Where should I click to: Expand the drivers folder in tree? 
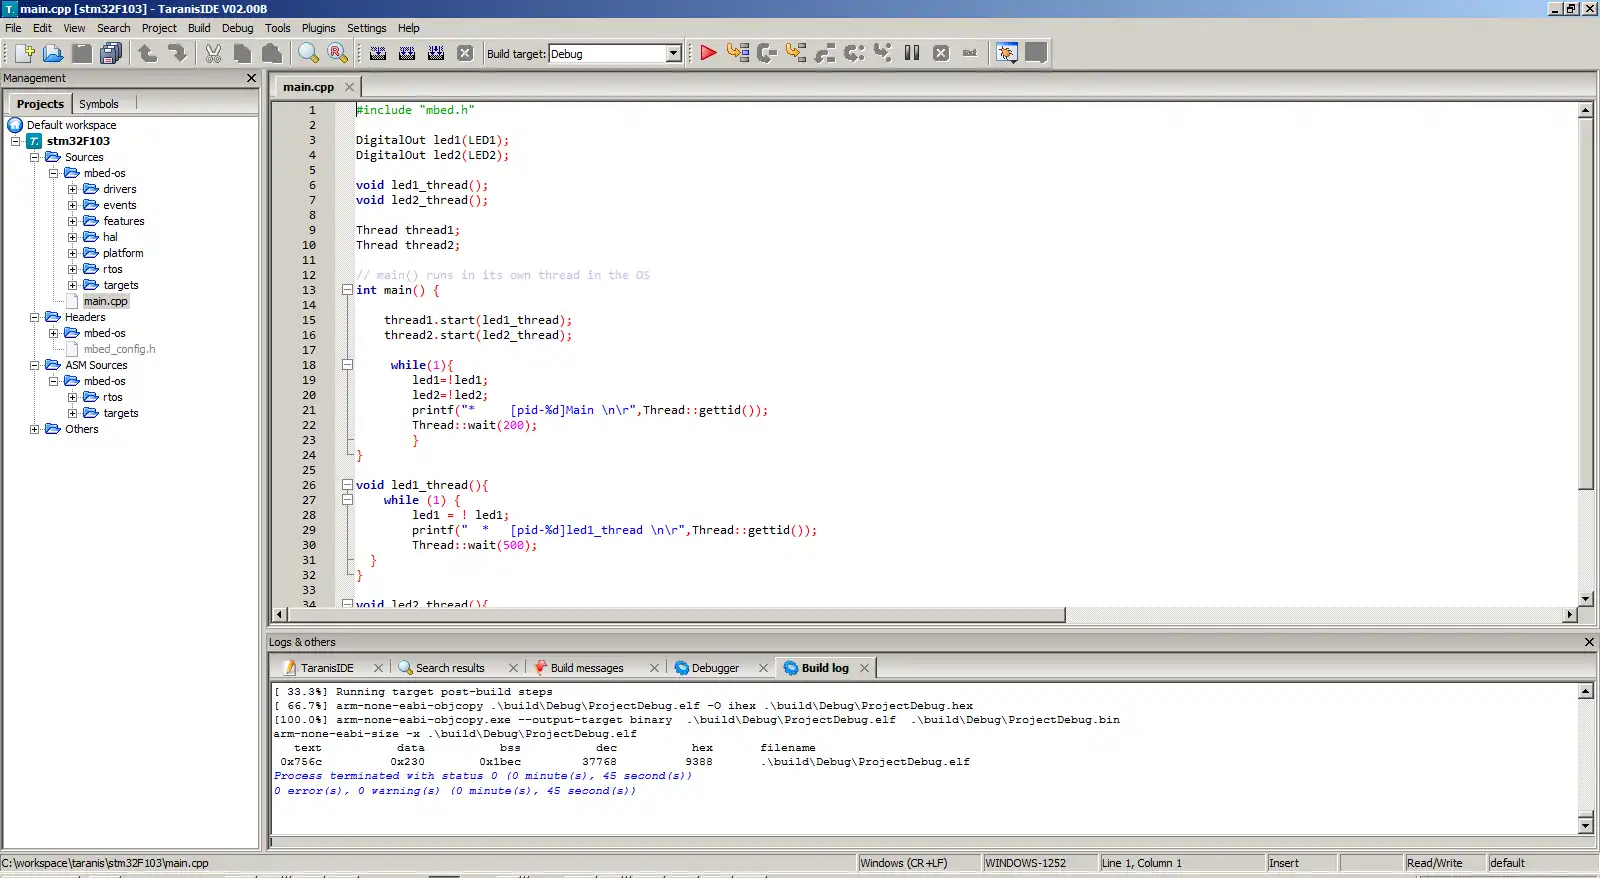tap(72, 189)
